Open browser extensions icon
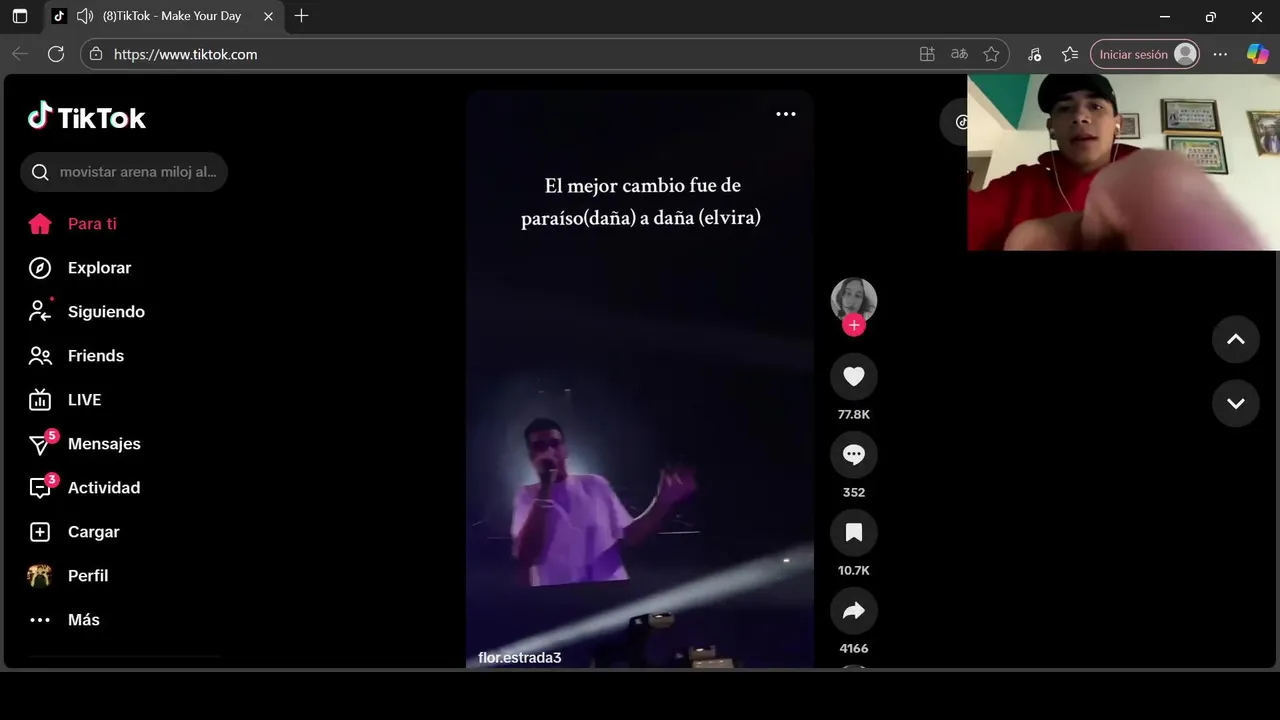 point(1035,54)
